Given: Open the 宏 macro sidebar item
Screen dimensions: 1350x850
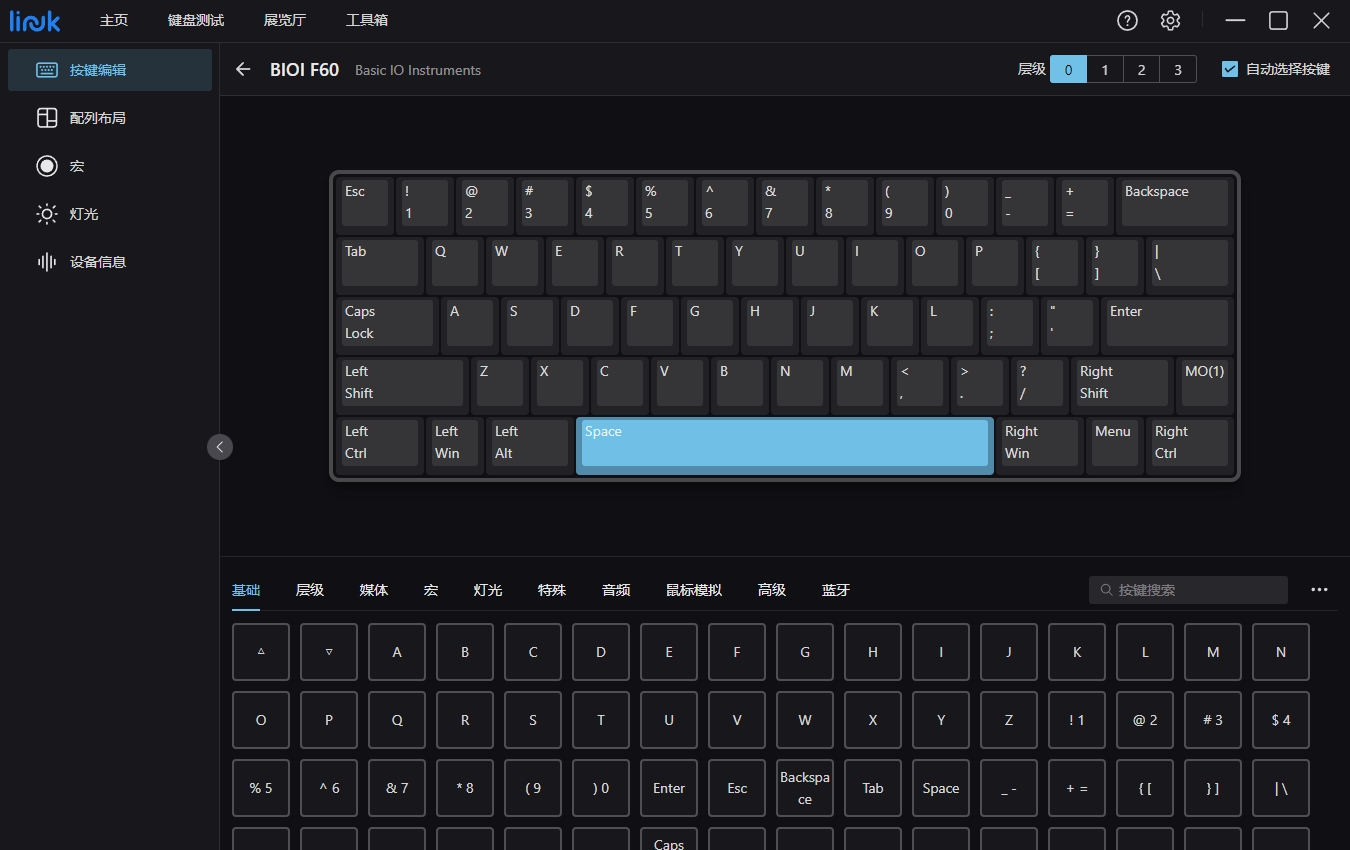Looking at the screenshot, I should [x=110, y=166].
